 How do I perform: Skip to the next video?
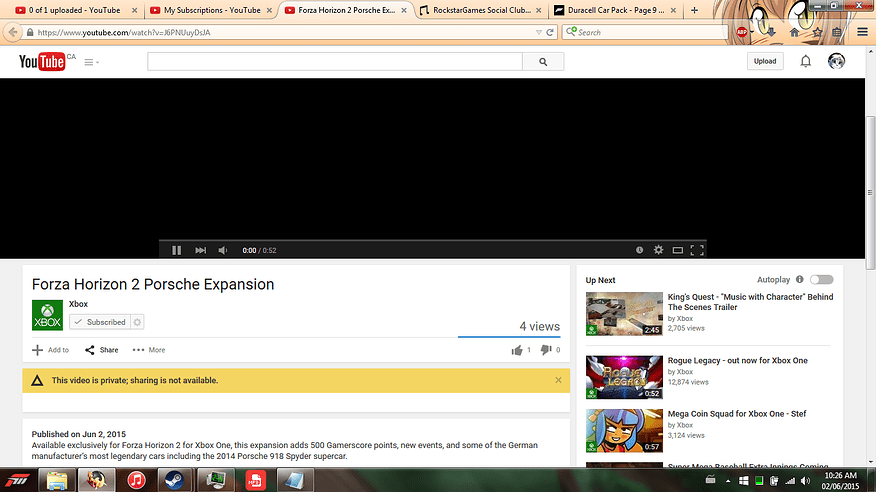(201, 250)
